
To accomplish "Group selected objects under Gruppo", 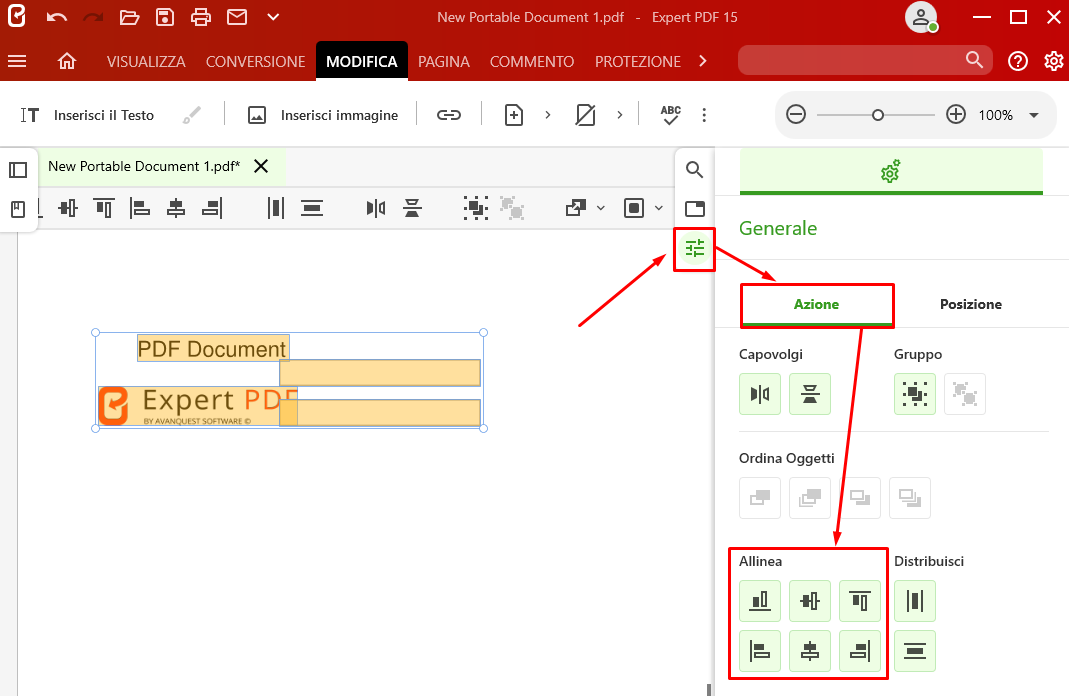I will pos(915,394).
